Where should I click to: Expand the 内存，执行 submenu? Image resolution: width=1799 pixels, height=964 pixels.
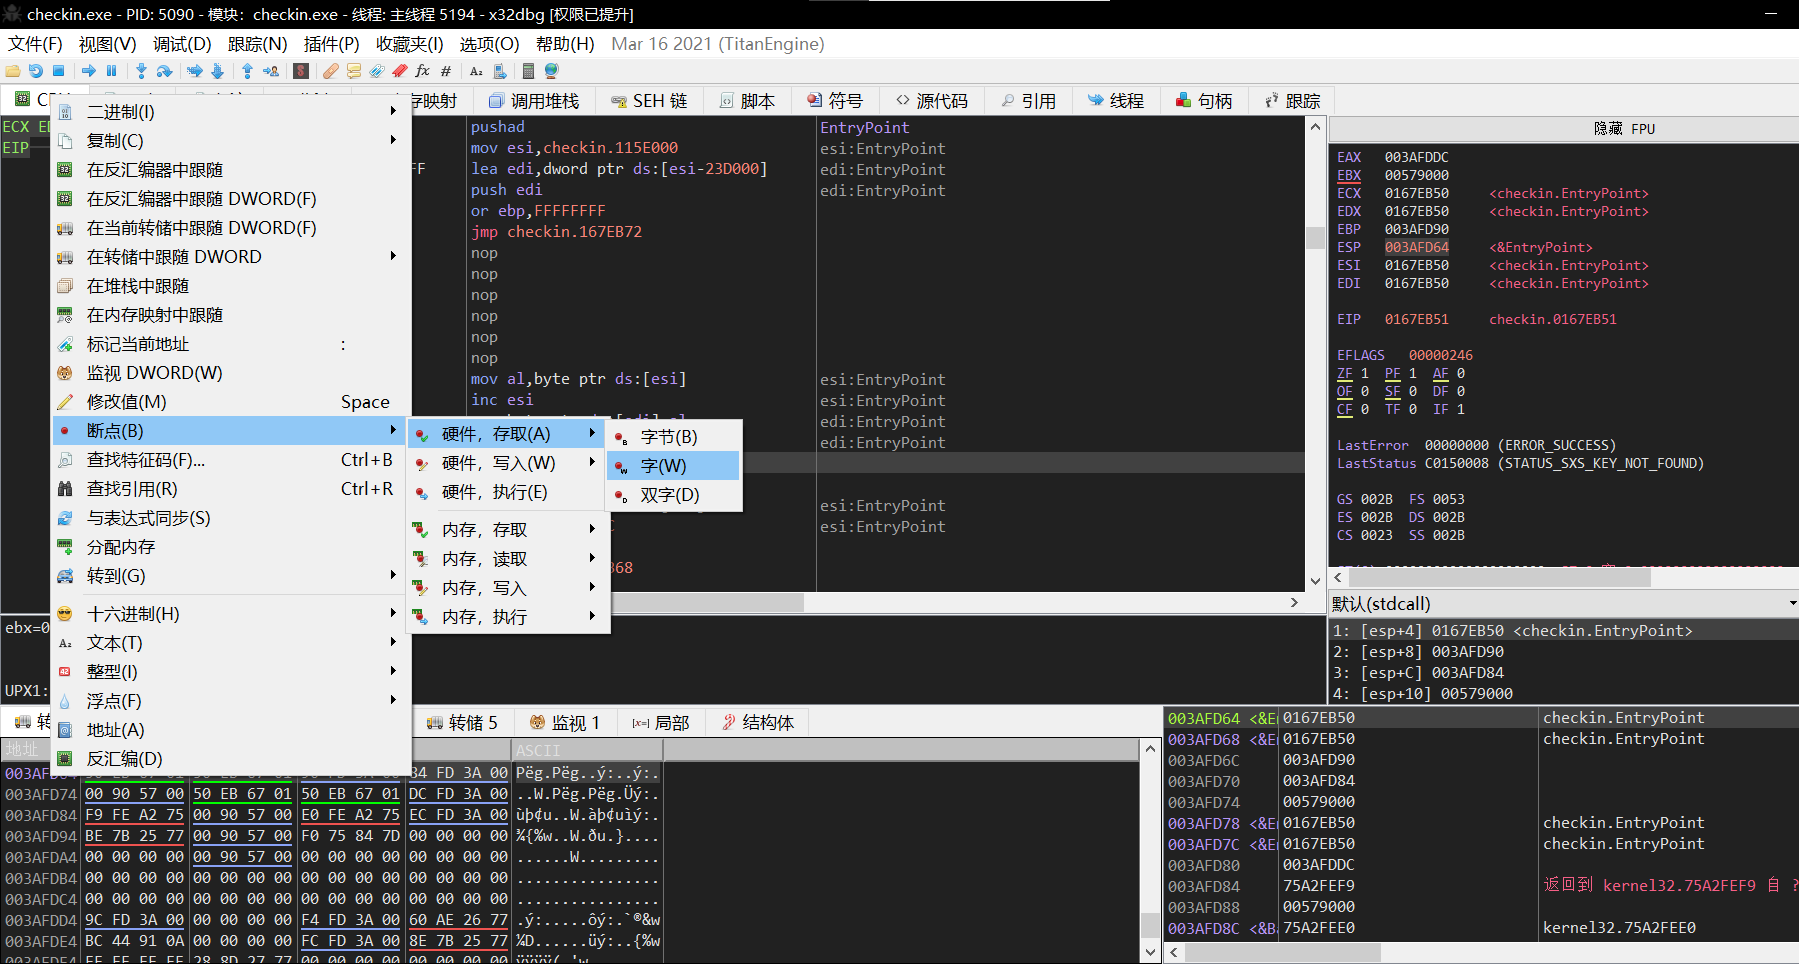point(506,616)
